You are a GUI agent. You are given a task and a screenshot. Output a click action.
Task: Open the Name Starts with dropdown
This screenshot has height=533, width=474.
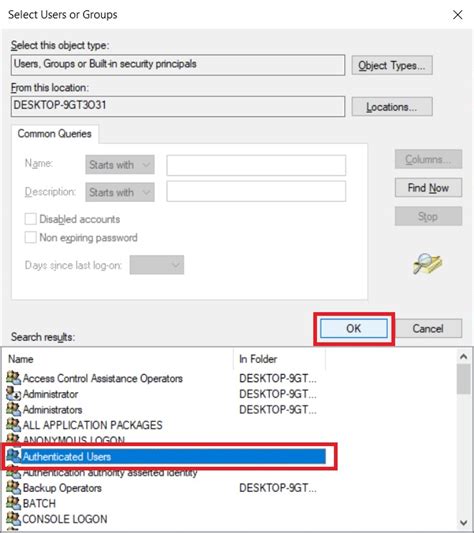pos(120,165)
